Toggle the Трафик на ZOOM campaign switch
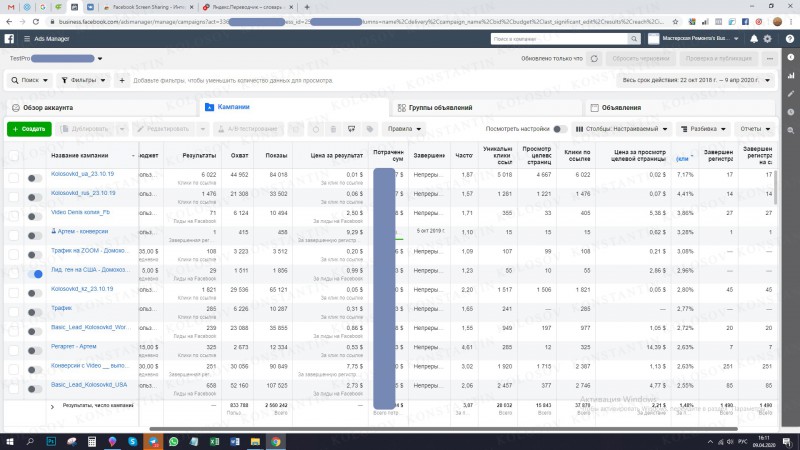The width and height of the screenshot is (800, 450). click(x=35, y=255)
